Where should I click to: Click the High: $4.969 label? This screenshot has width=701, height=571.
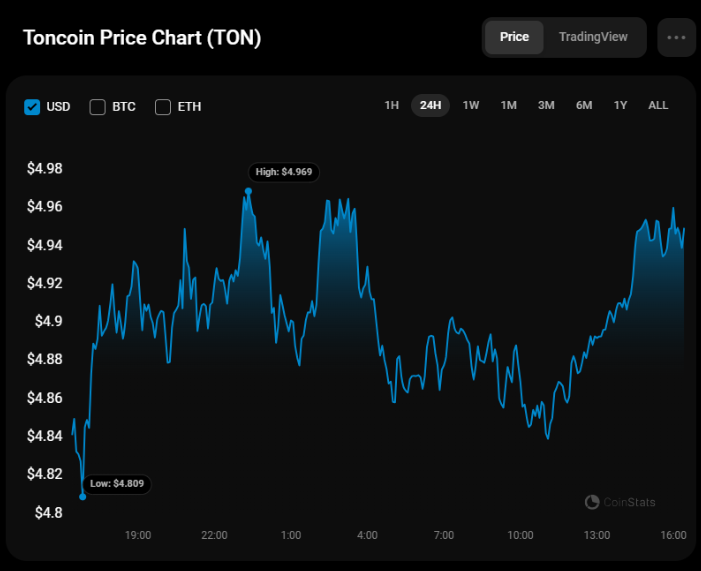coord(284,172)
